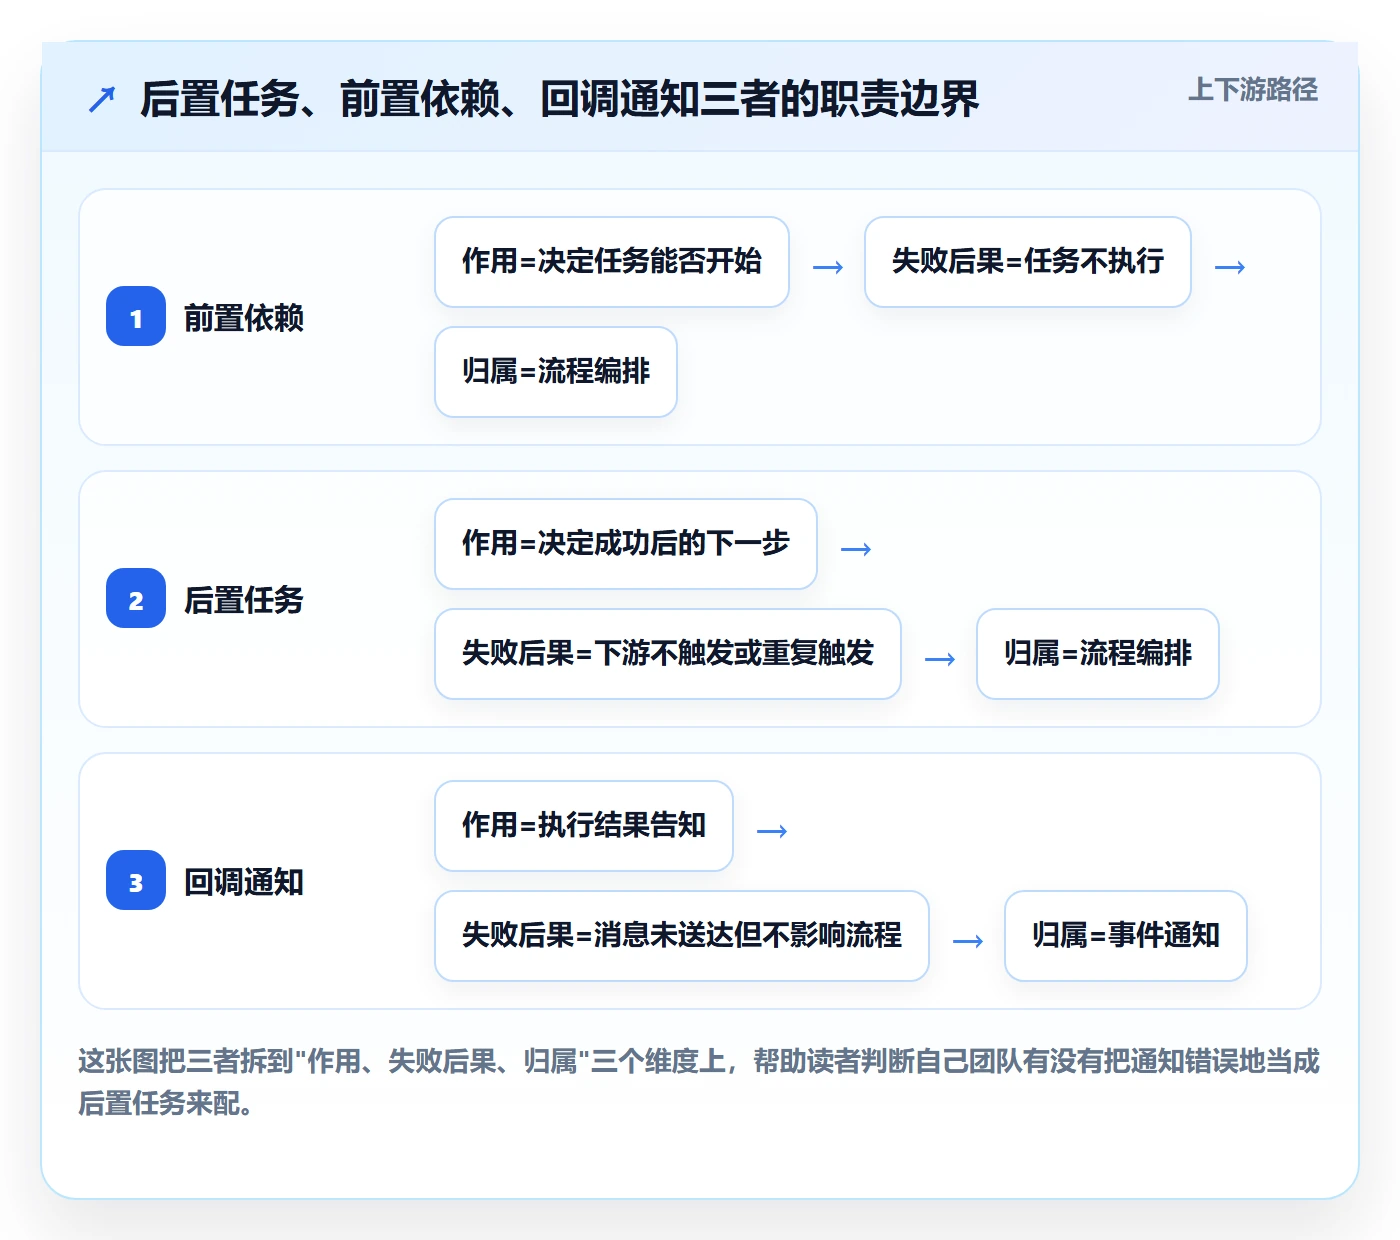Click the 后置任务 row label
Viewport: 1400px width, 1240px height.
pyautogui.click(x=244, y=599)
